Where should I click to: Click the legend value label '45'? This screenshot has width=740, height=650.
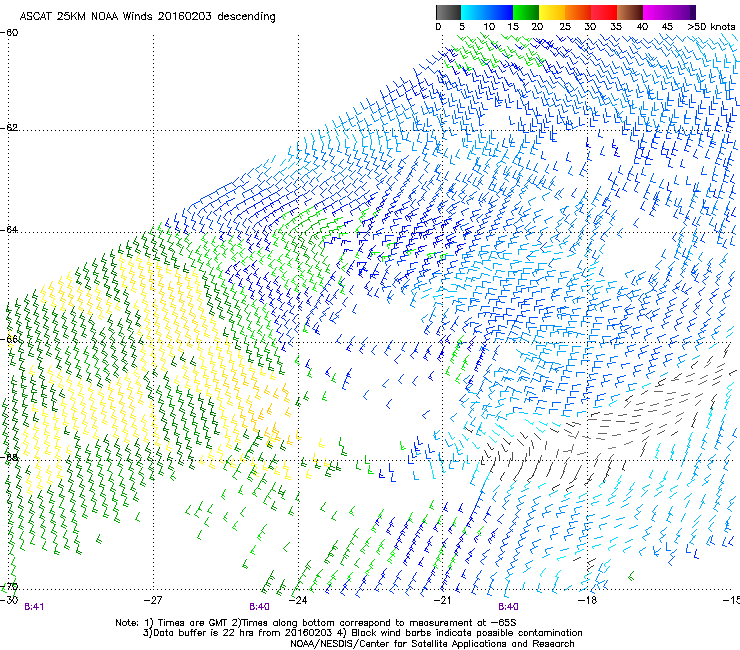pyautogui.click(x=667, y=27)
